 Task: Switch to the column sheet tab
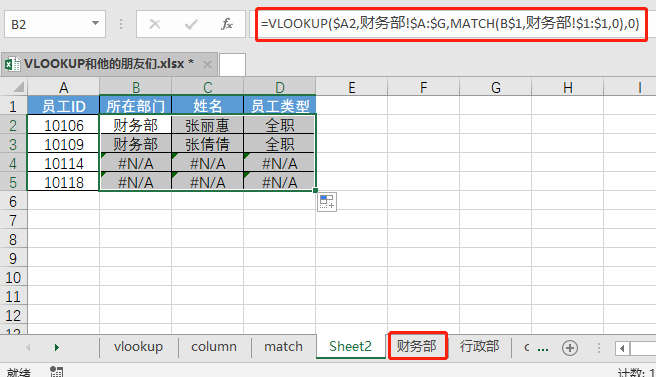point(214,347)
